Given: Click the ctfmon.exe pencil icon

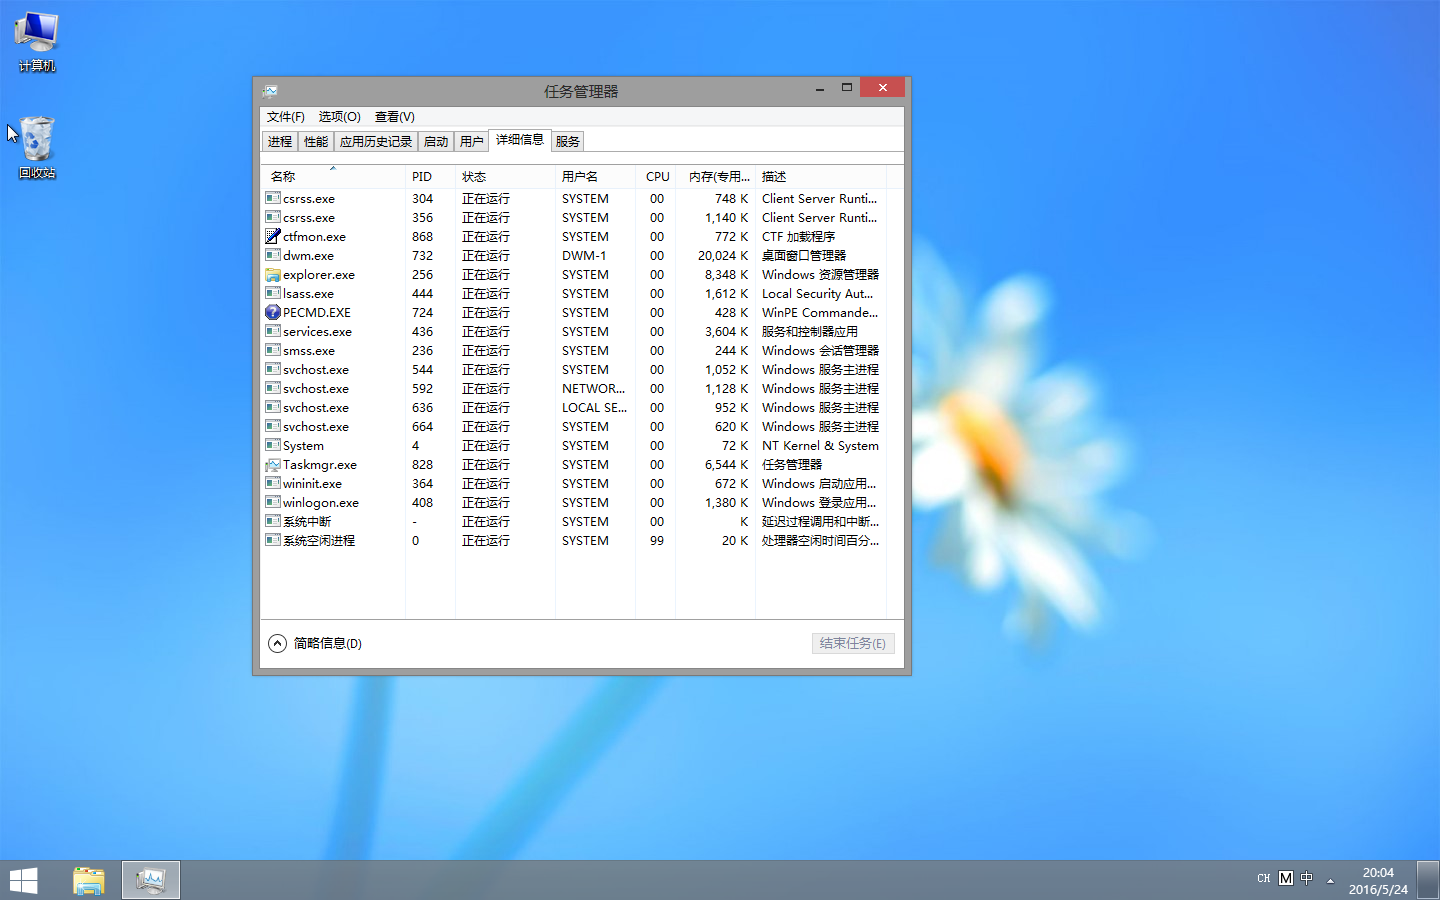Looking at the screenshot, I should pos(272,236).
